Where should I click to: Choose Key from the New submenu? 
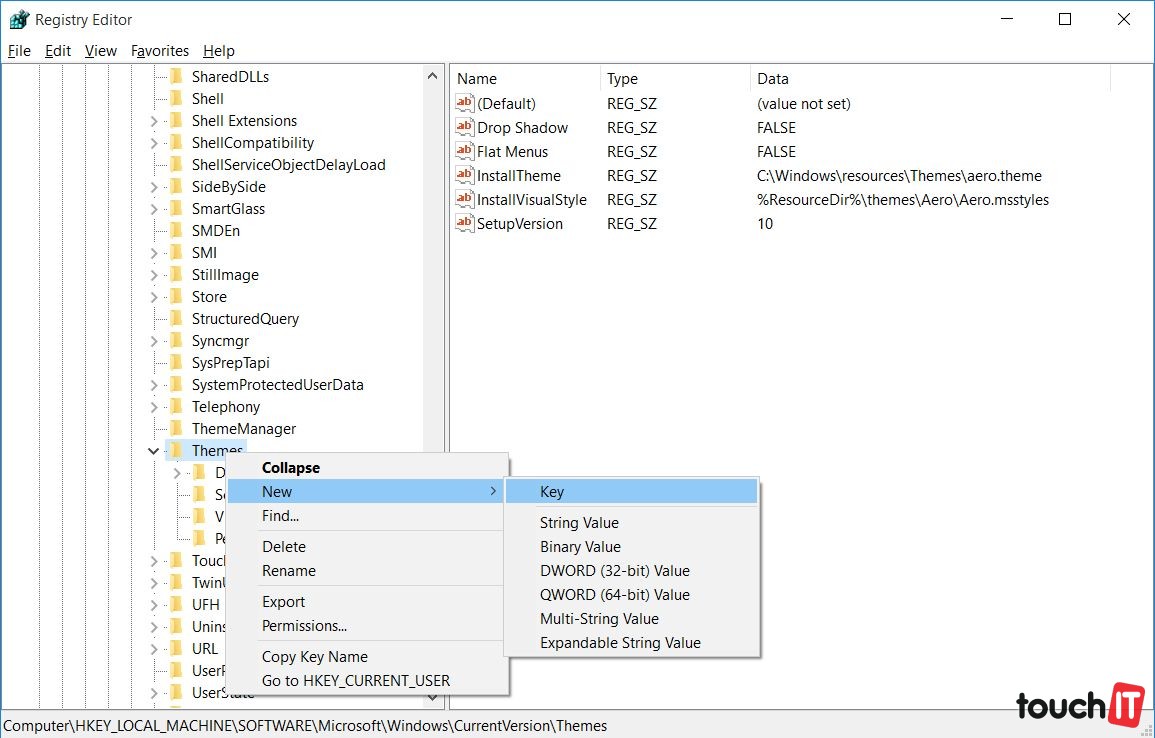(552, 492)
